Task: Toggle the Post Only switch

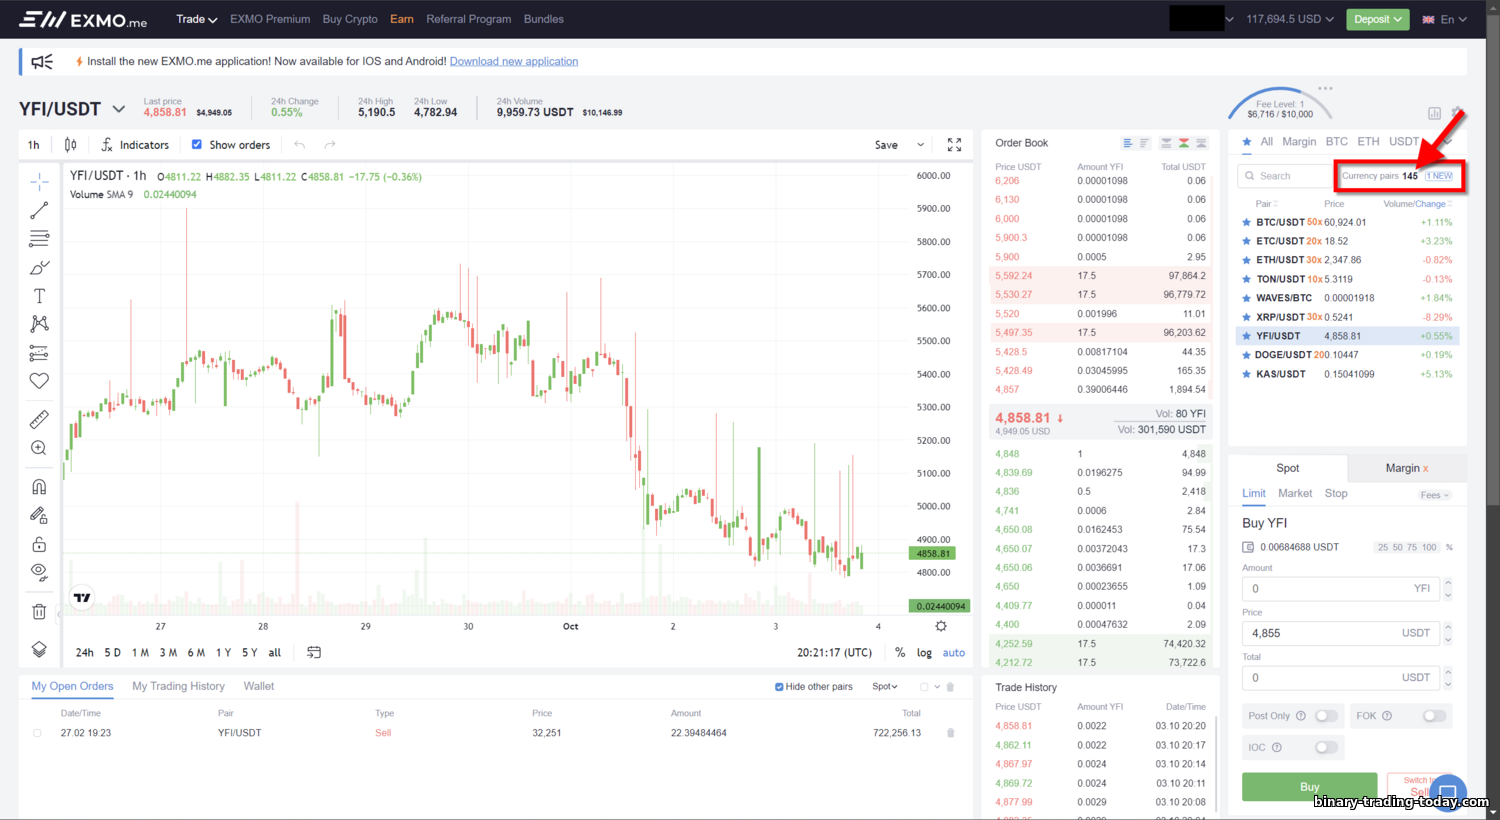Action: 1326,716
